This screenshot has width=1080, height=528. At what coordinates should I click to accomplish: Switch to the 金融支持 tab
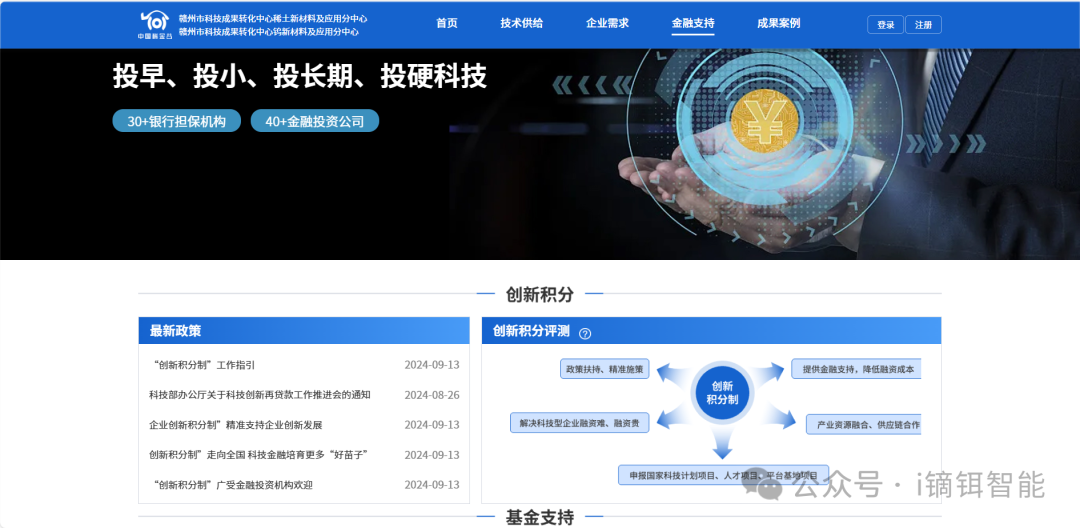coord(693,24)
